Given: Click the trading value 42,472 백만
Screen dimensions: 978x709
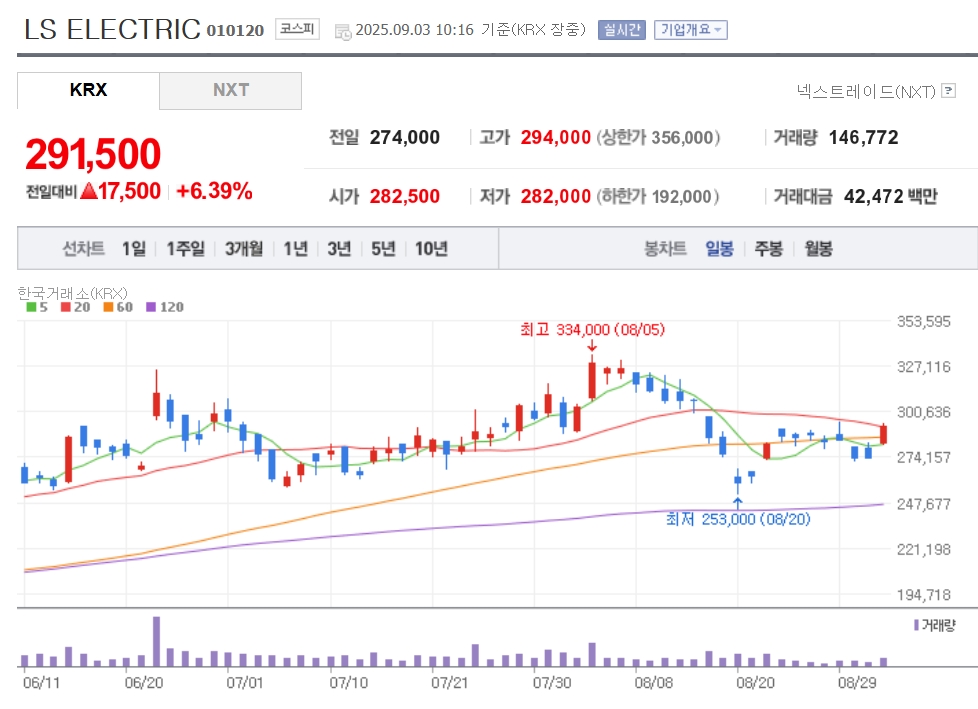Looking at the screenshot, I should 891,196.
